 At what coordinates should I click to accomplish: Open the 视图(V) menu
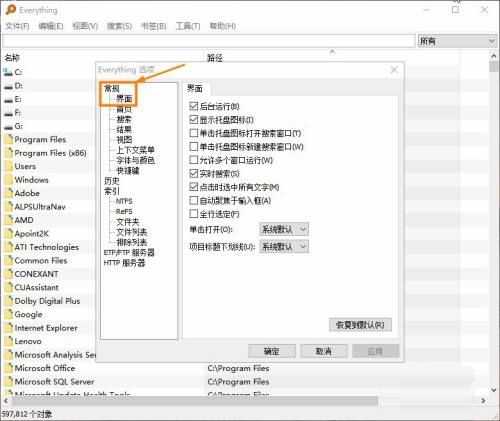[85, 26]
